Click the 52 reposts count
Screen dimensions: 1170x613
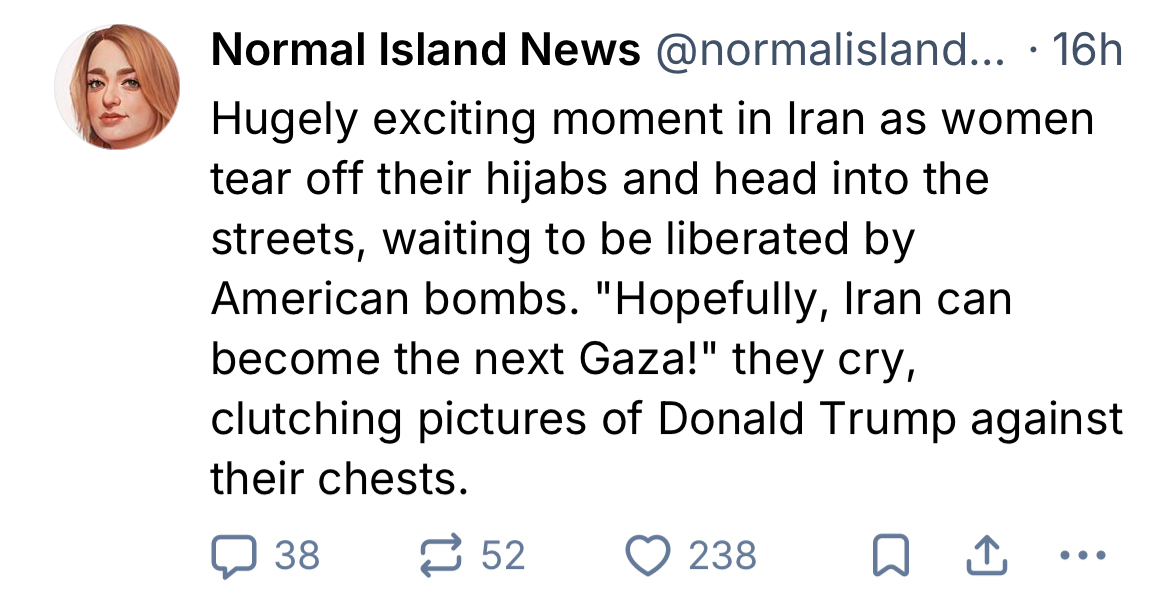pyautogui.click(x=503, y=555)
